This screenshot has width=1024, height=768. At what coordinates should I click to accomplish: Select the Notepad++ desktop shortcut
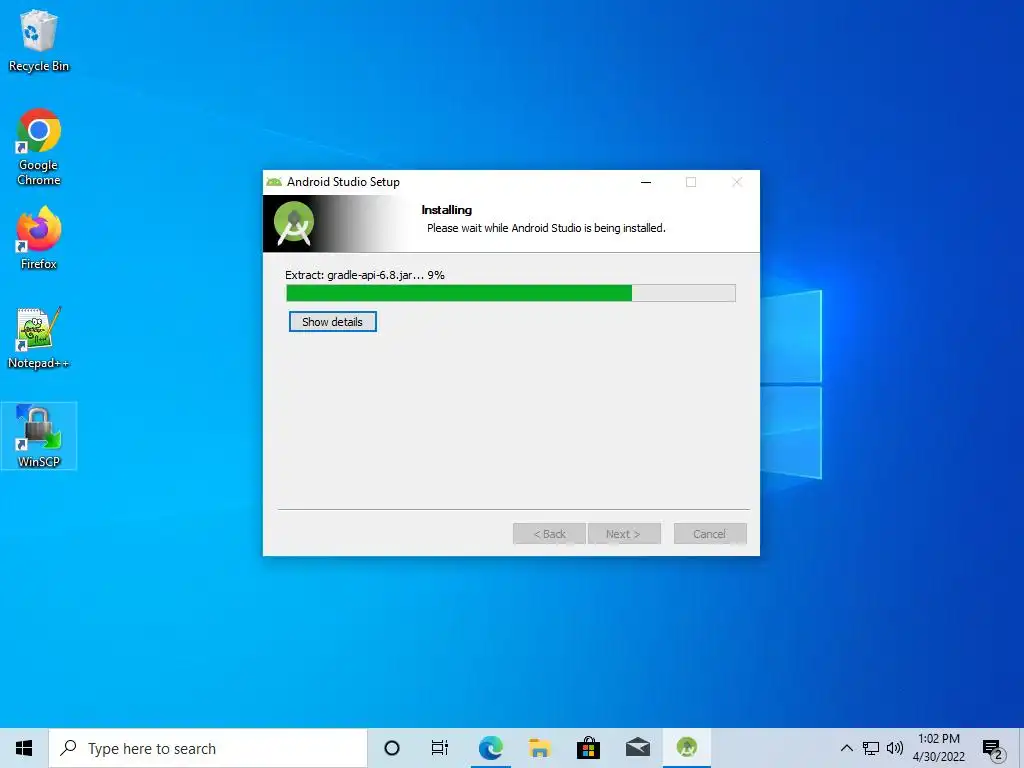click(x=39, y=338)
